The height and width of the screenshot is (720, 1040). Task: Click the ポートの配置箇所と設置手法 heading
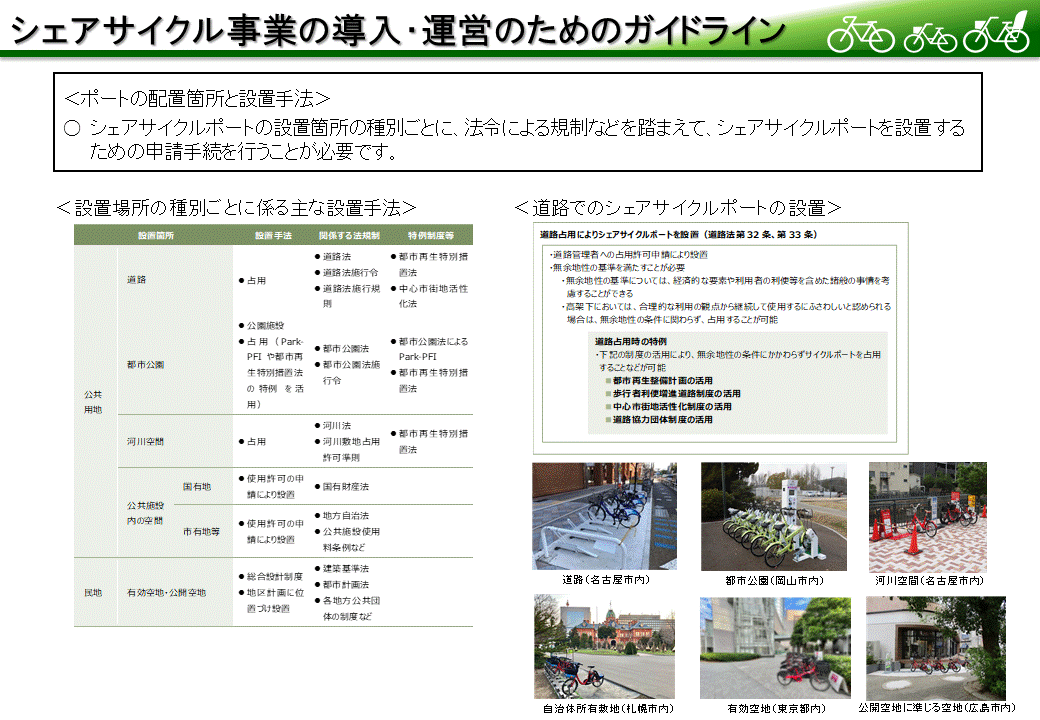point(197,99)
